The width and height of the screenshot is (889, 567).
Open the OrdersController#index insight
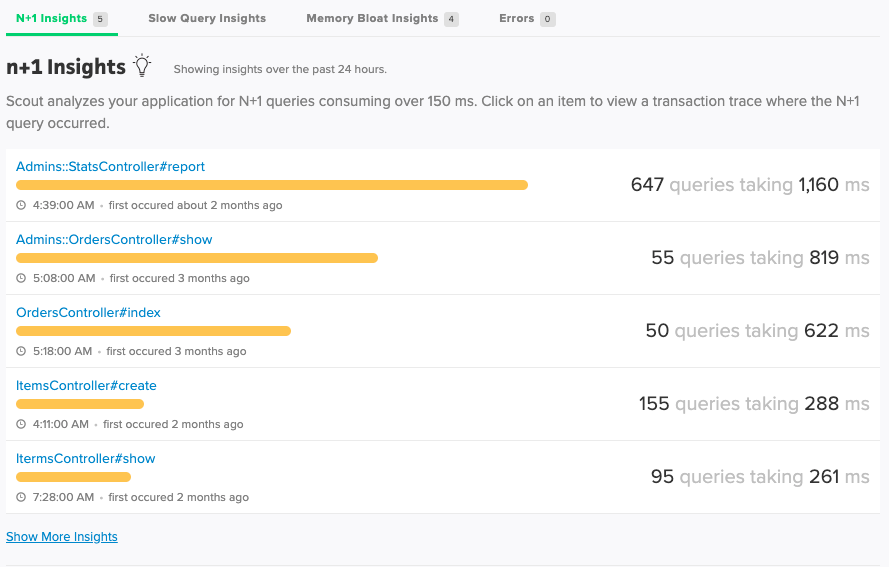click(88, 313)
